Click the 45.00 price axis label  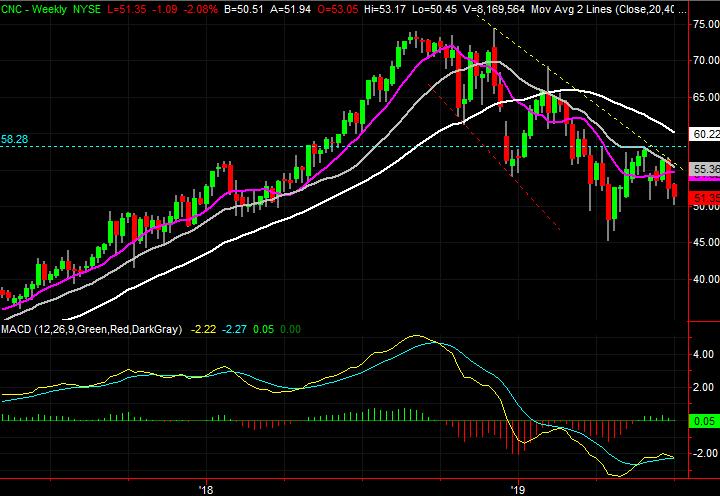(706, 242)
